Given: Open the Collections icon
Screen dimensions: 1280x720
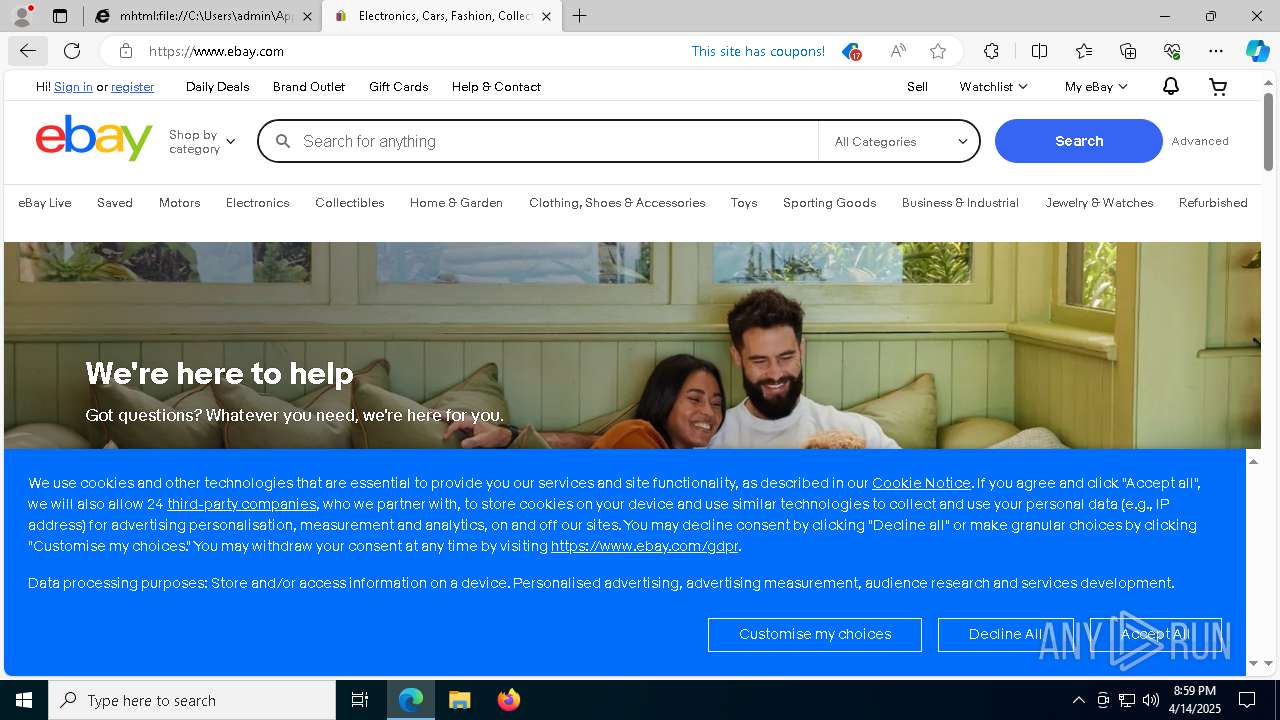Looking at the screenshot, I should (x=1128, y=51).
